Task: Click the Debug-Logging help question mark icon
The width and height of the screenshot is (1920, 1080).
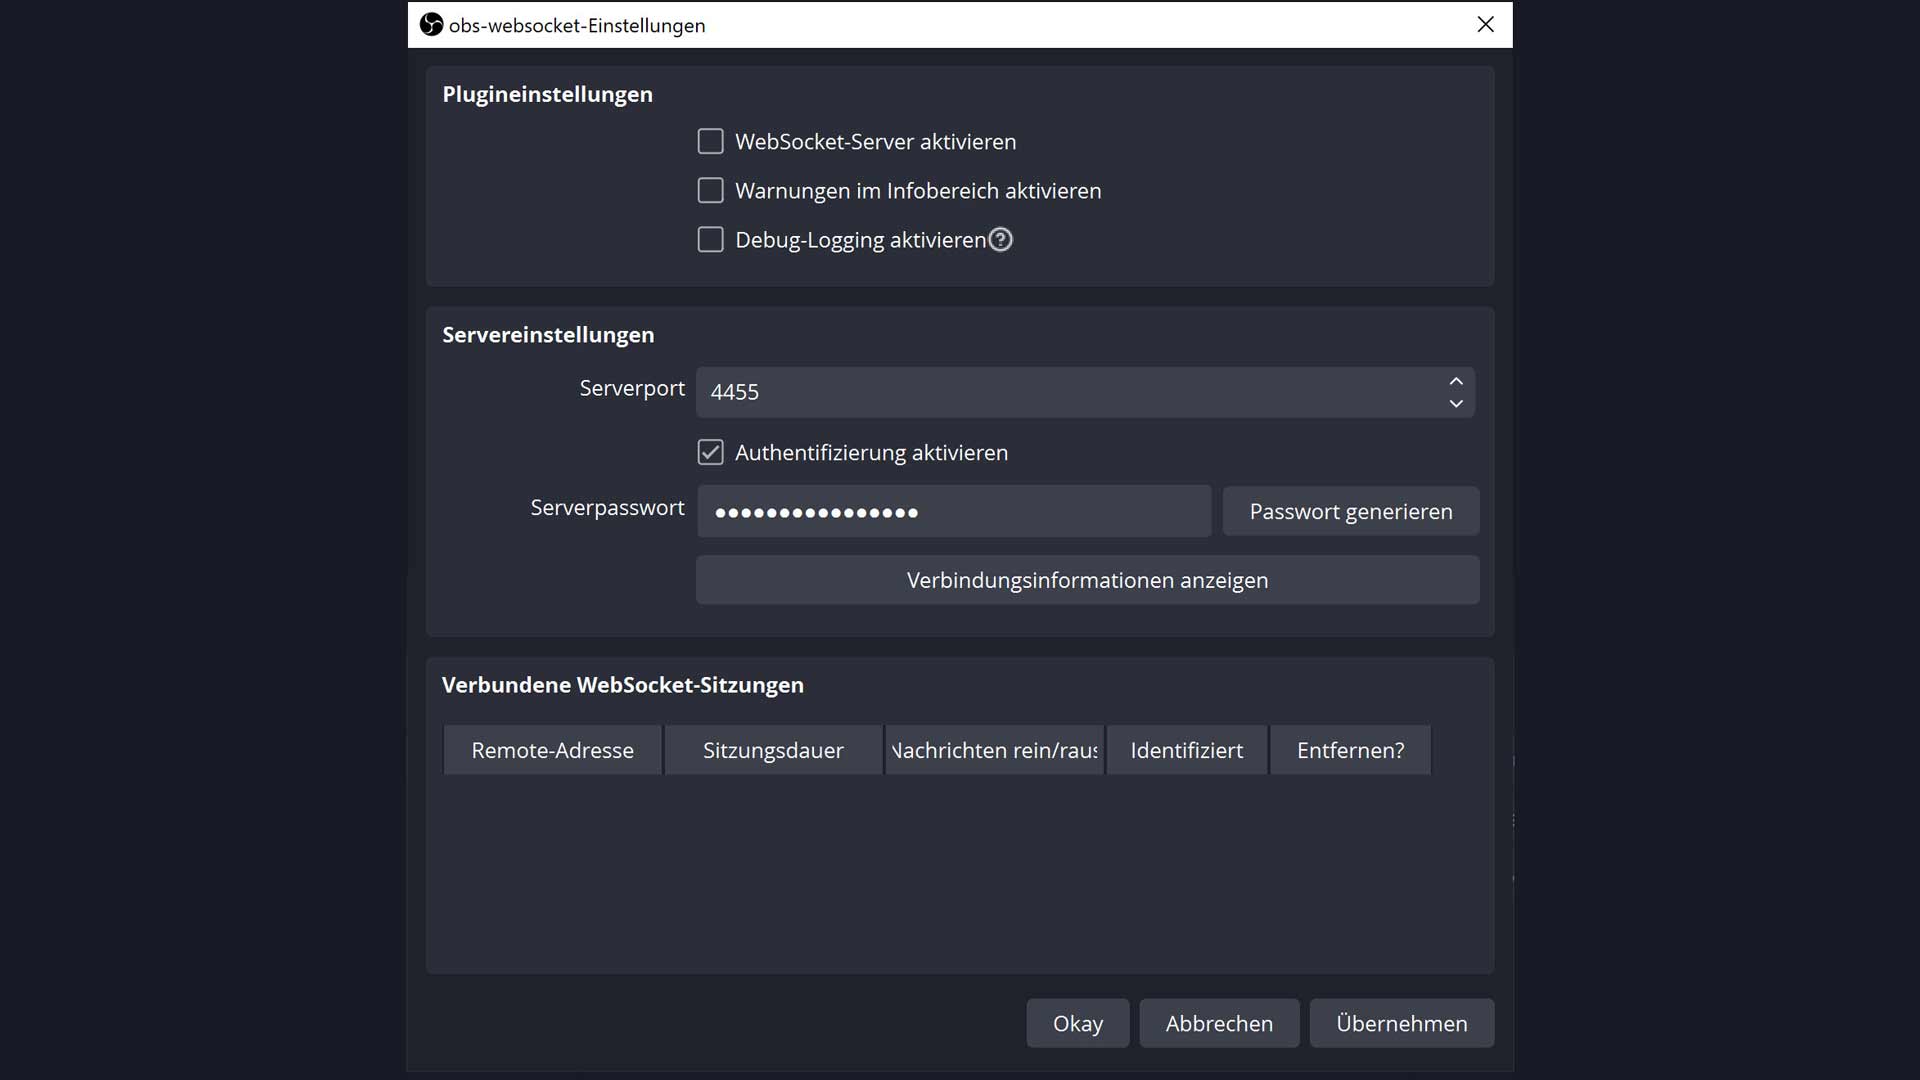Action: 1000,240
